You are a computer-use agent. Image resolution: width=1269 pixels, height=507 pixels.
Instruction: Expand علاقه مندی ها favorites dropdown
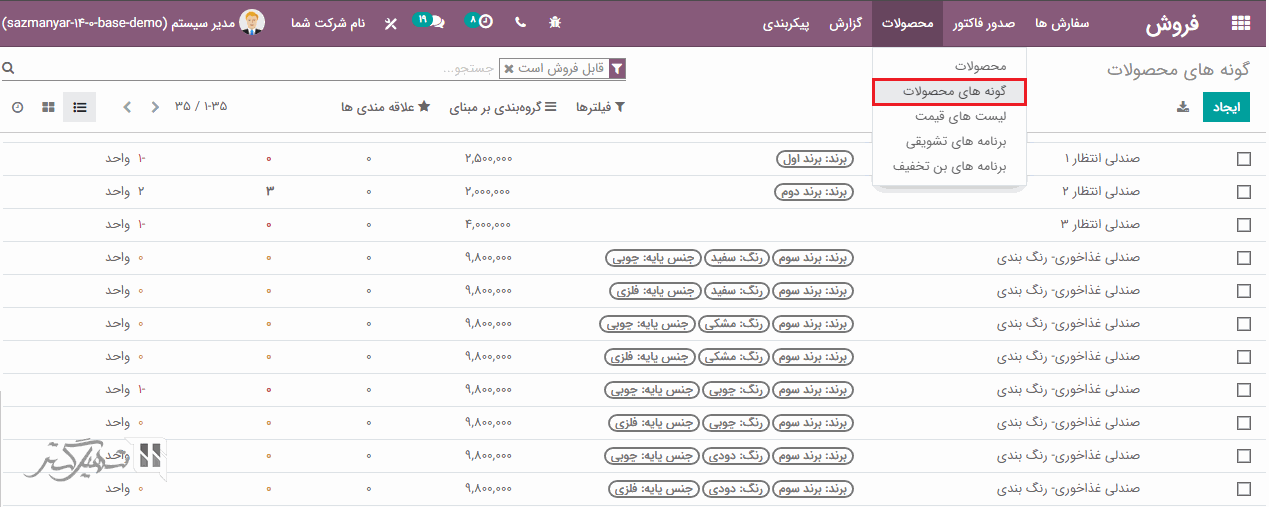(x=385, y=107)
